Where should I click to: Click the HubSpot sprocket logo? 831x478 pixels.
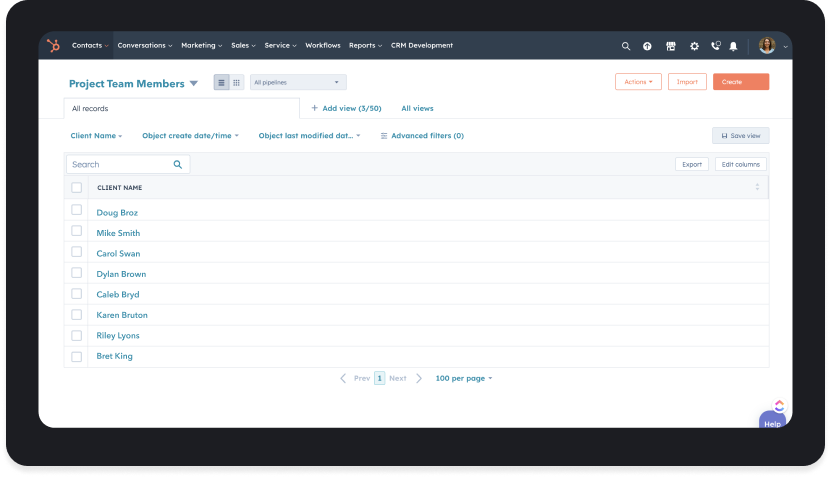[53, 46]
